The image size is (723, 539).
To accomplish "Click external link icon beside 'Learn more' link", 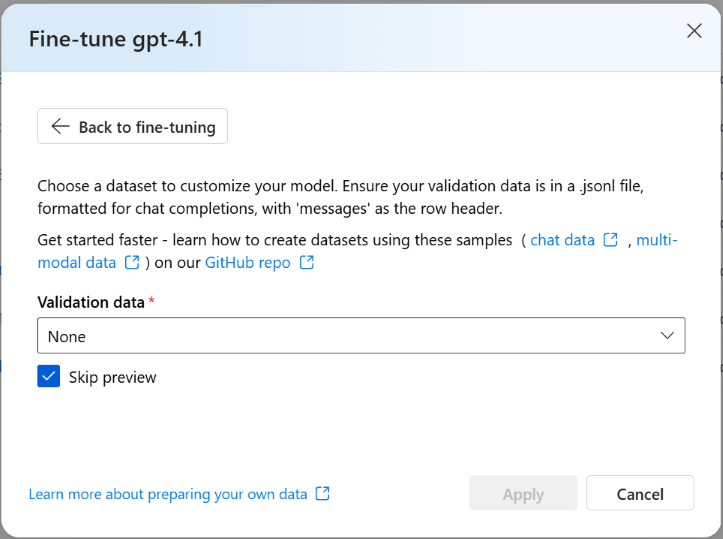I will (322, 494).
